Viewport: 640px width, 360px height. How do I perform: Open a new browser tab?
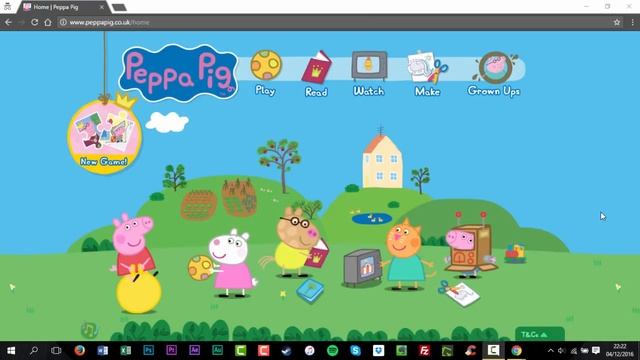tap(119, 8)
